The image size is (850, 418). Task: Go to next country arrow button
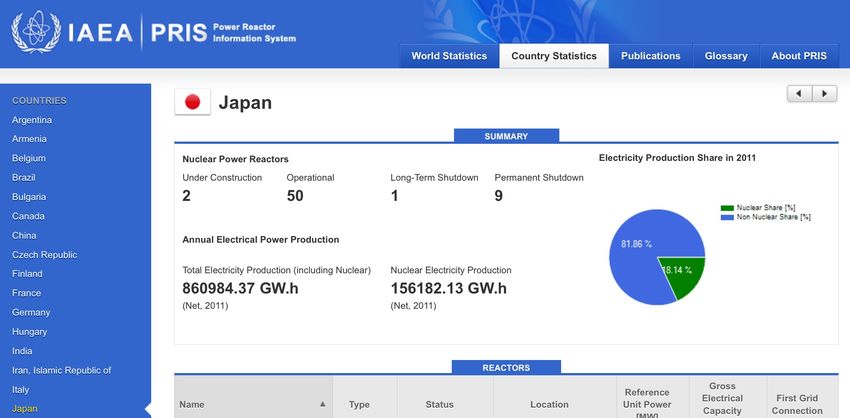click(x=825, y=93)
